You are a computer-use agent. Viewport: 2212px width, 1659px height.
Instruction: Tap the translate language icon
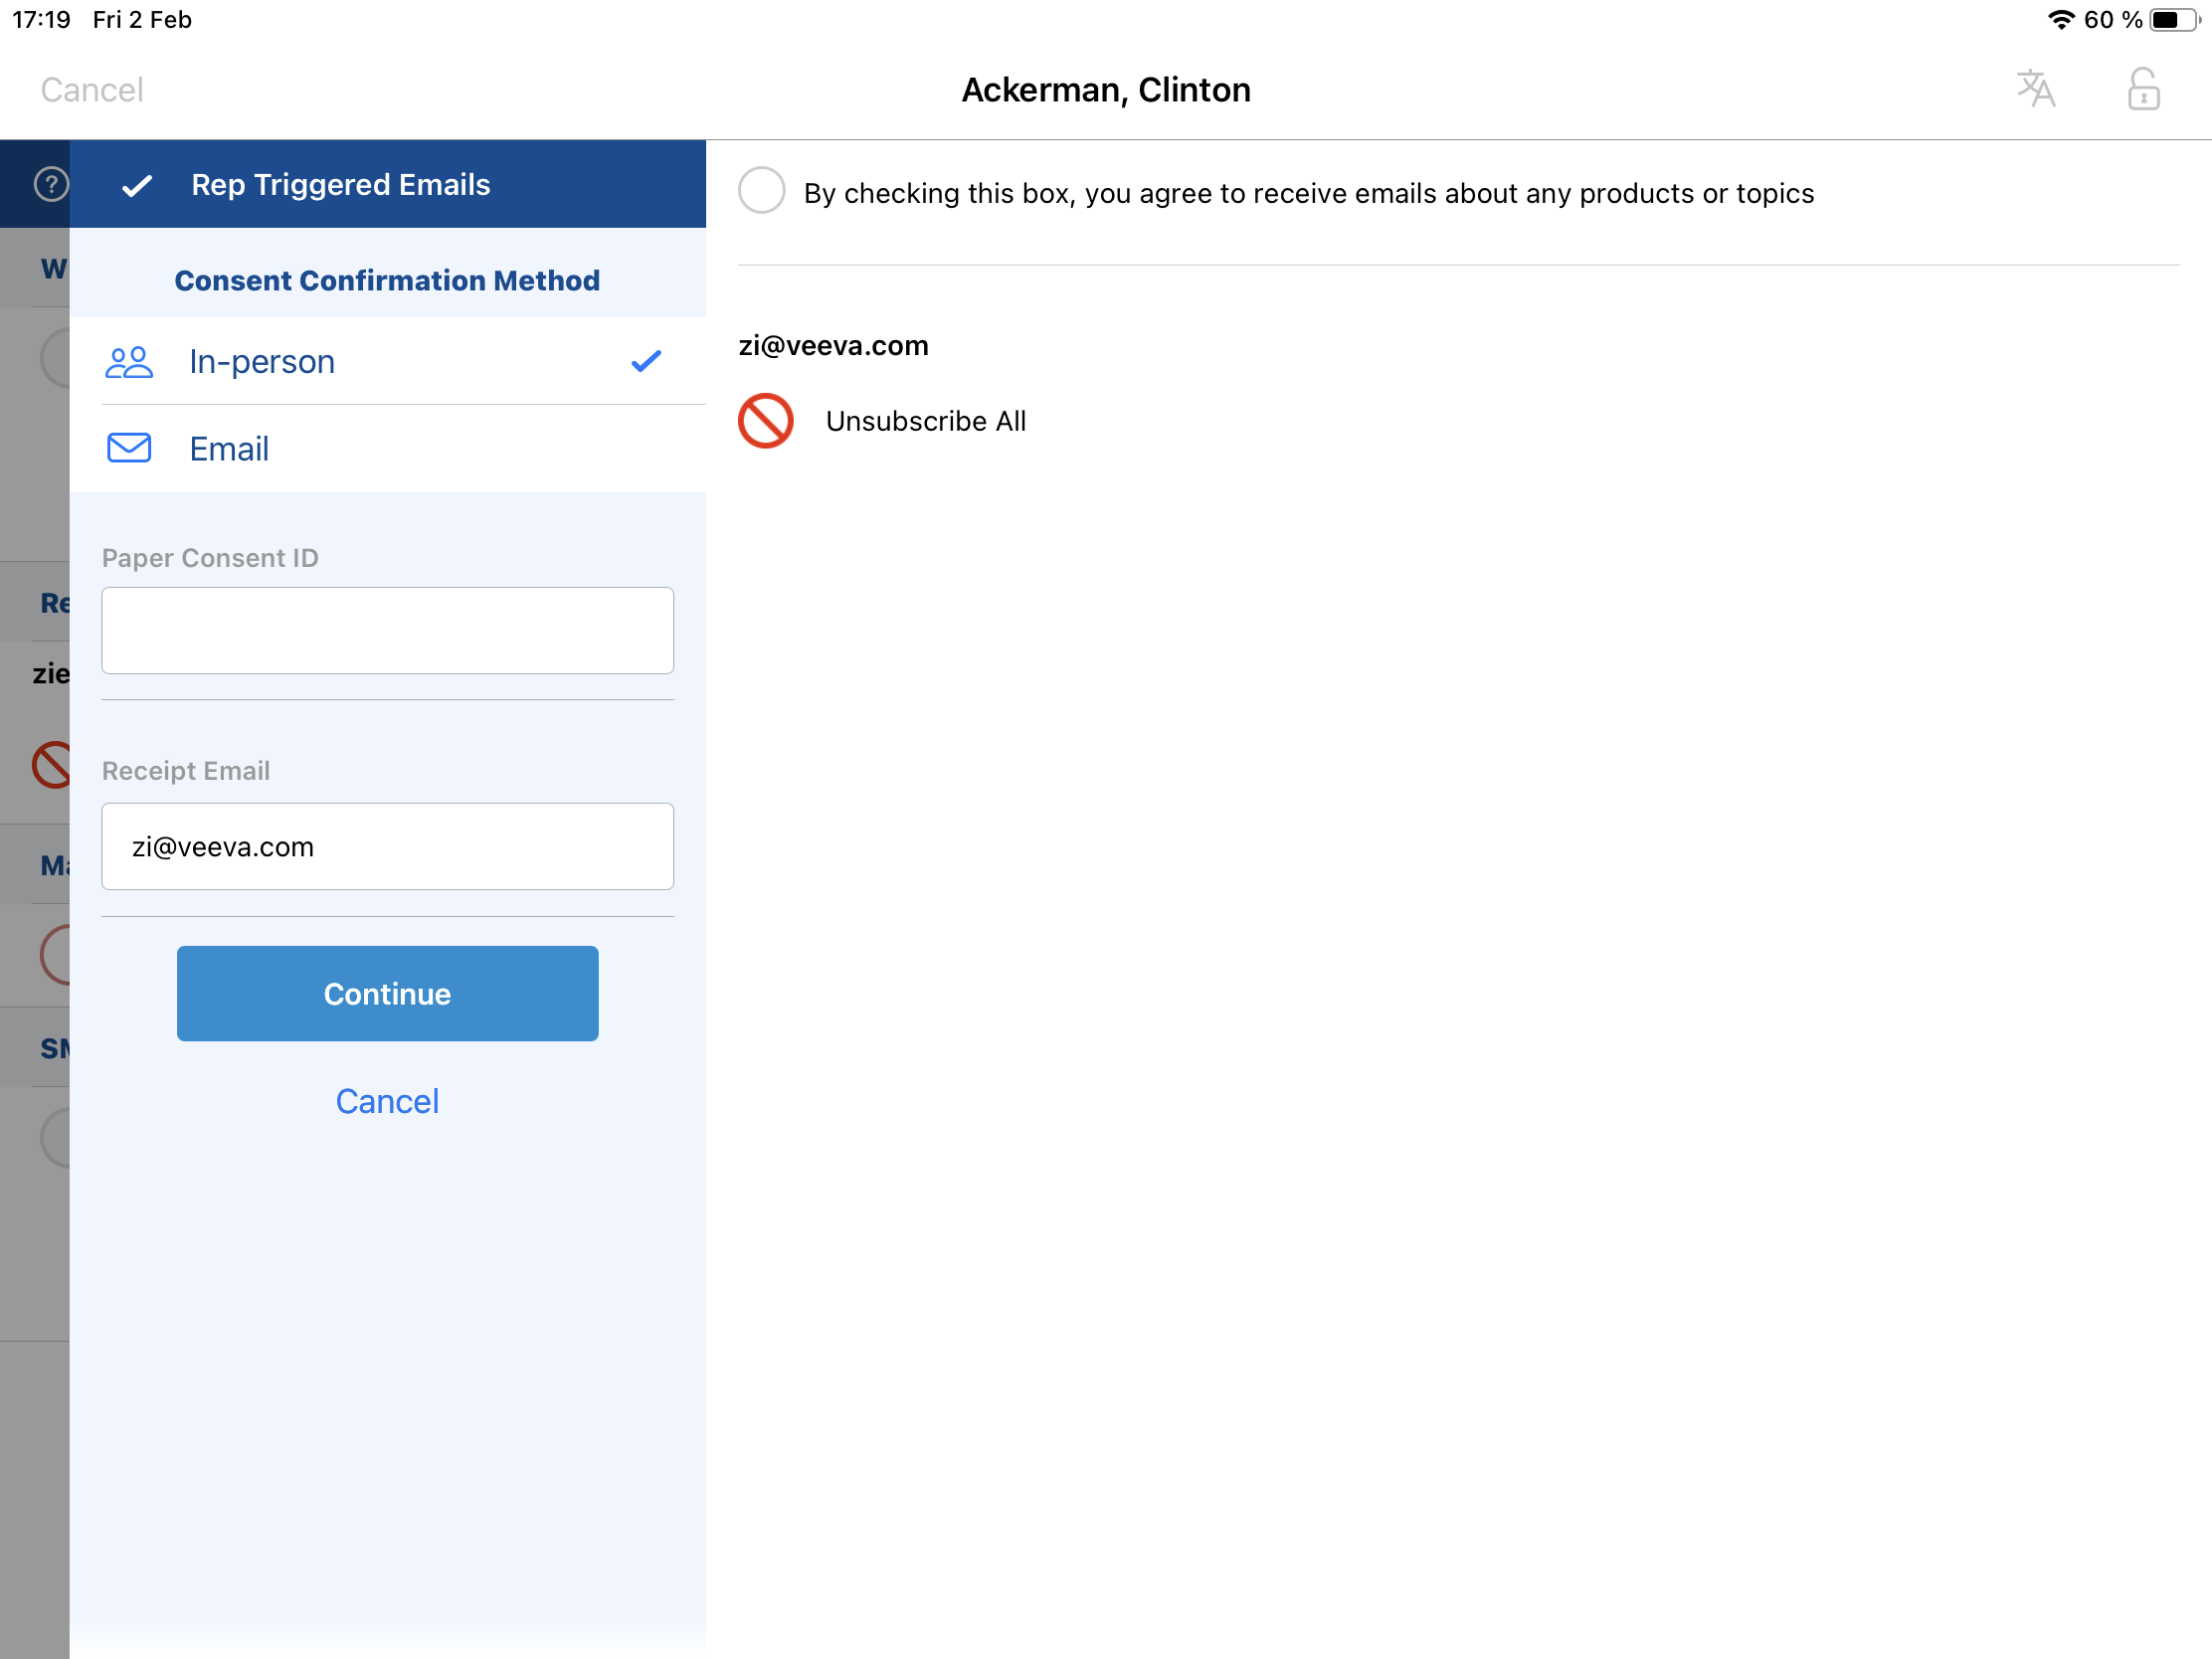click(x=2035, y=89)
